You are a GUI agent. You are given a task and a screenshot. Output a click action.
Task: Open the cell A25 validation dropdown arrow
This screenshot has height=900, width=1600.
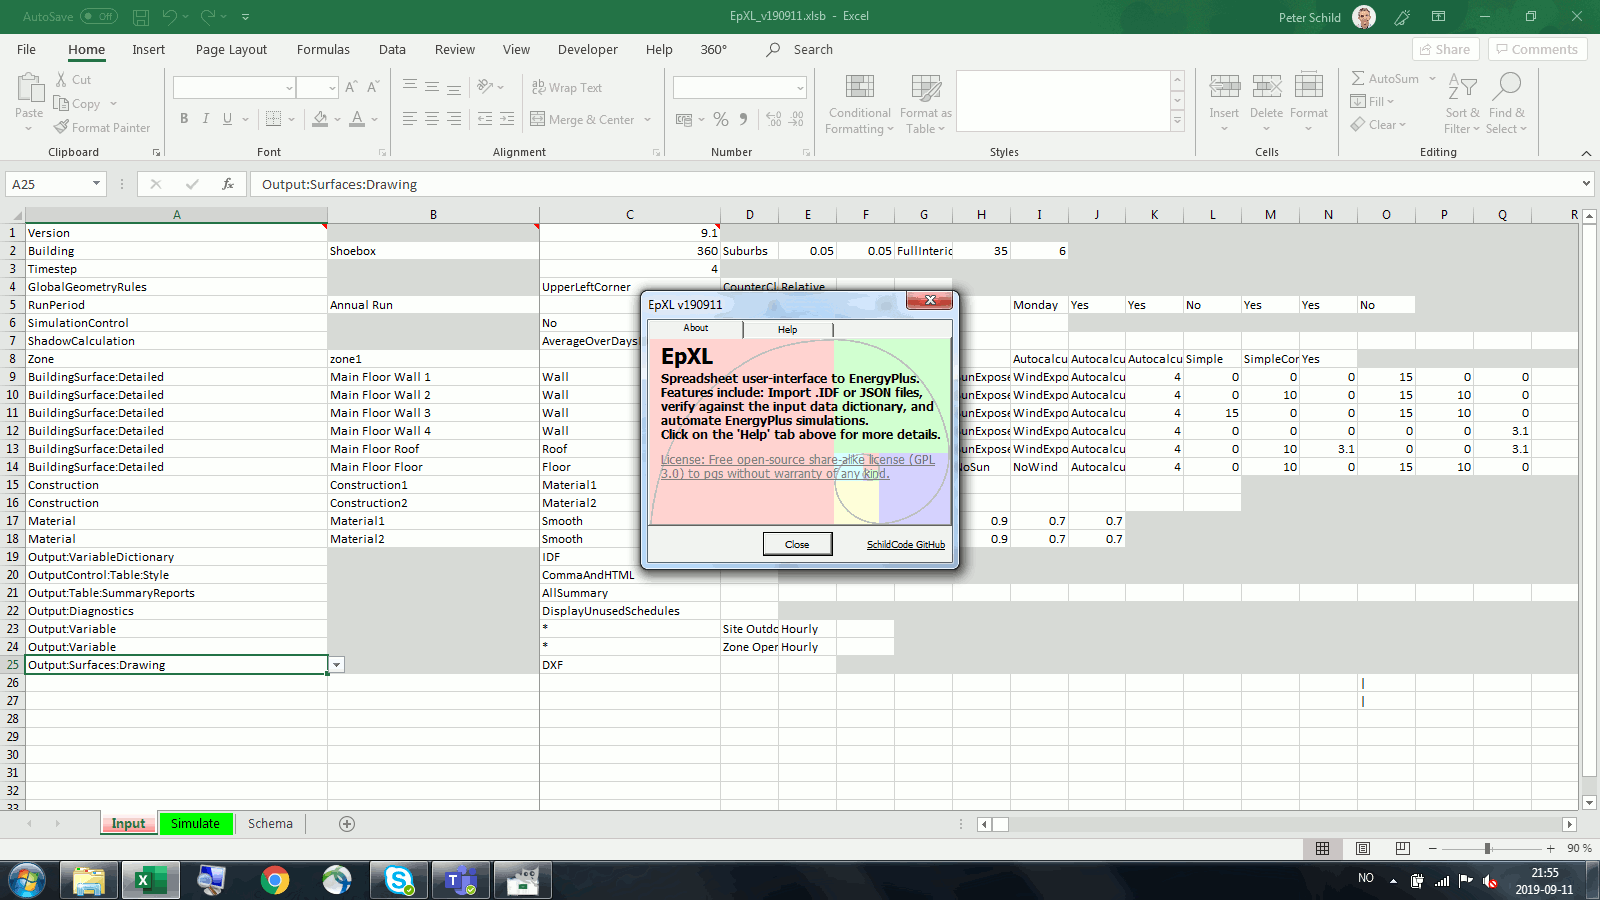point(336,665)
